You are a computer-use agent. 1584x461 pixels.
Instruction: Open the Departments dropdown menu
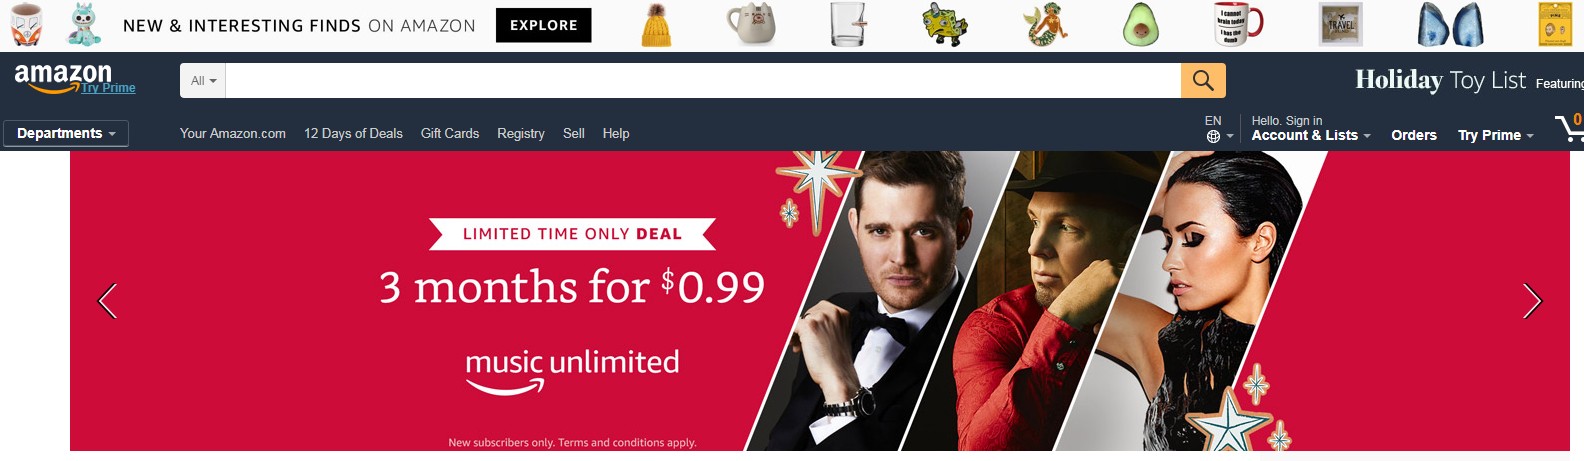66,133
